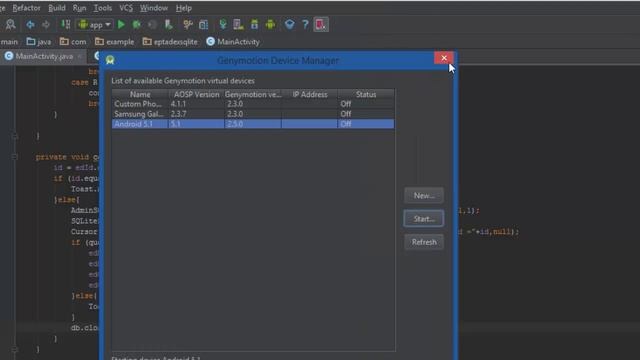Click the blue diamond toolbar icon
Image resolution: width=640 pixels, height=360 pixels.
click(x=289, y=25)
